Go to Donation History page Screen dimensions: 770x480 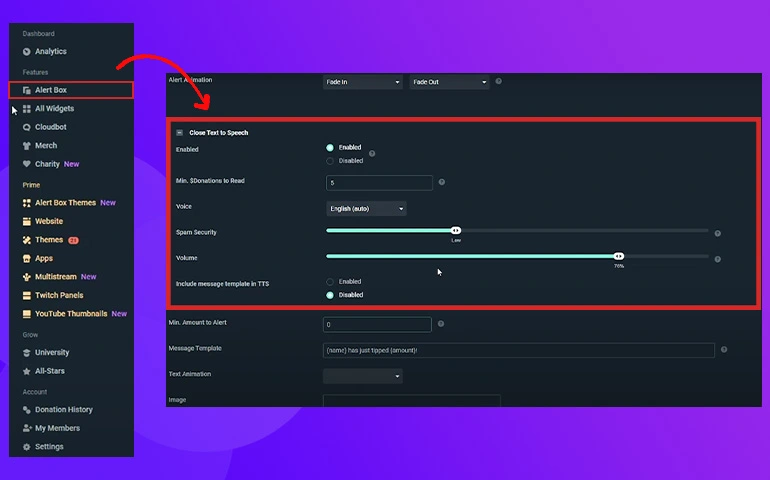click(63, 410)
